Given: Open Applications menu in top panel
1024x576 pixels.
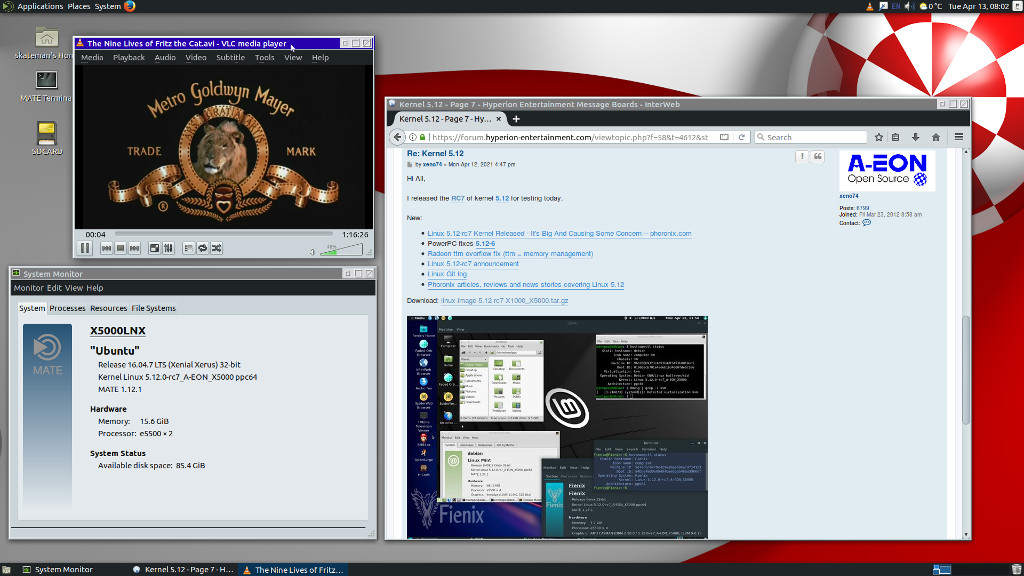Looking at the screenshot, I should pos(40,6).
